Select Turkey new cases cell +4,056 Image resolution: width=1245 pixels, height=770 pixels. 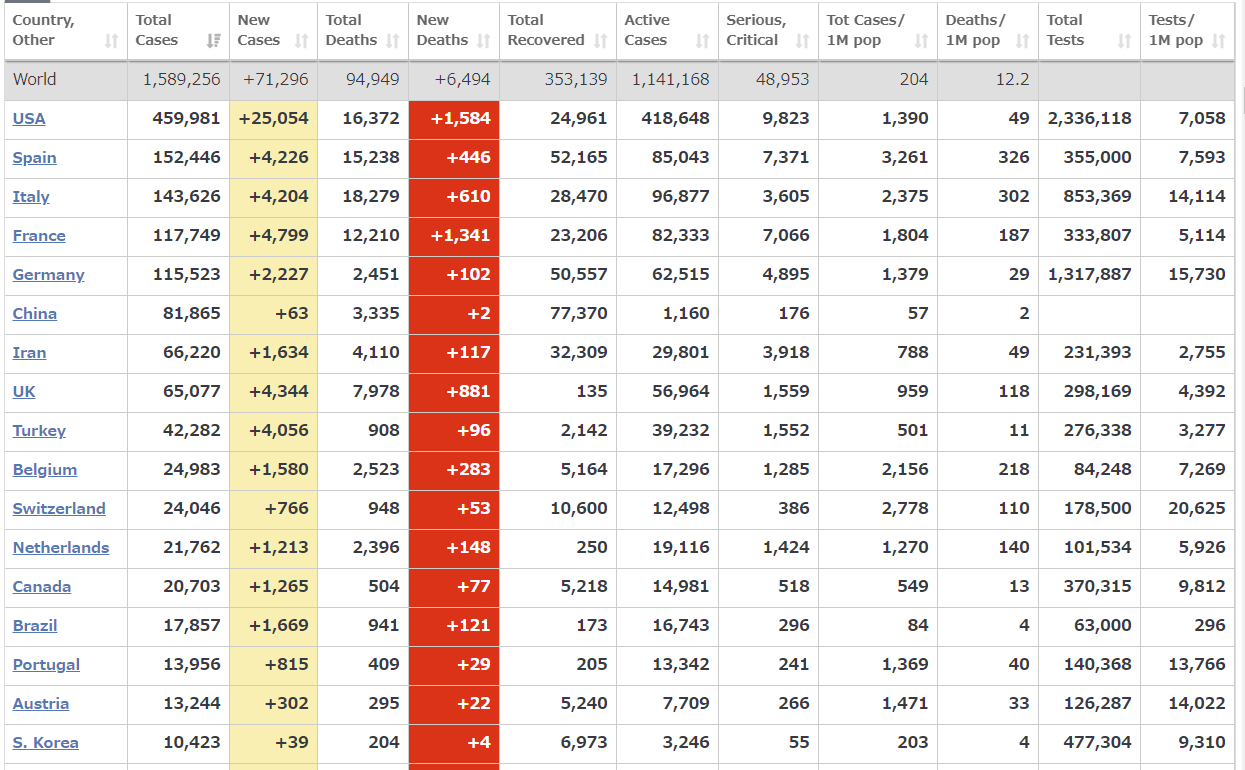pos(274,430)
